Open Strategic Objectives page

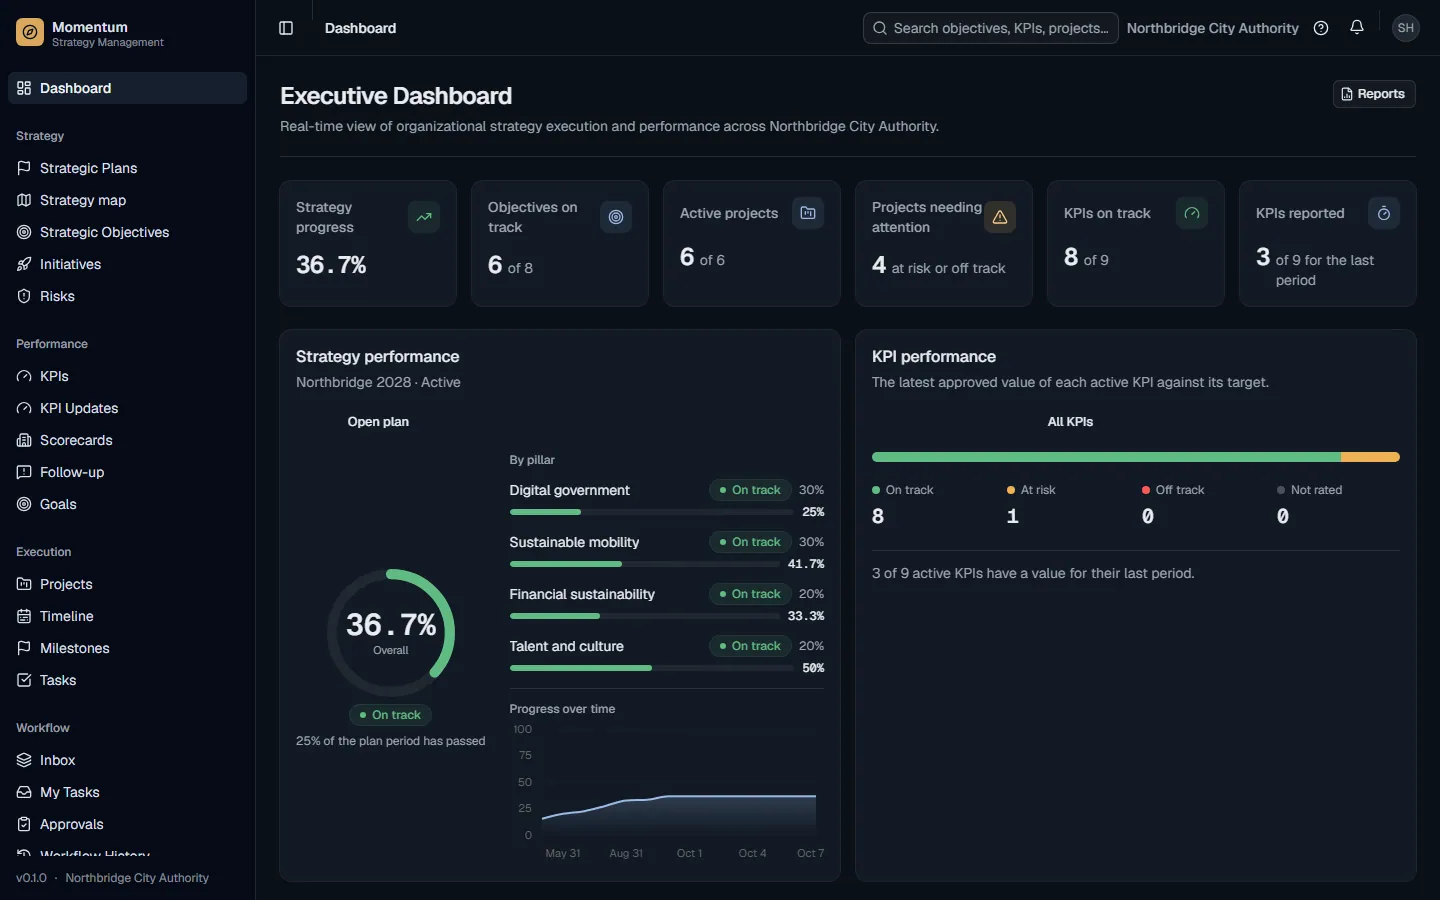(127, 232)
